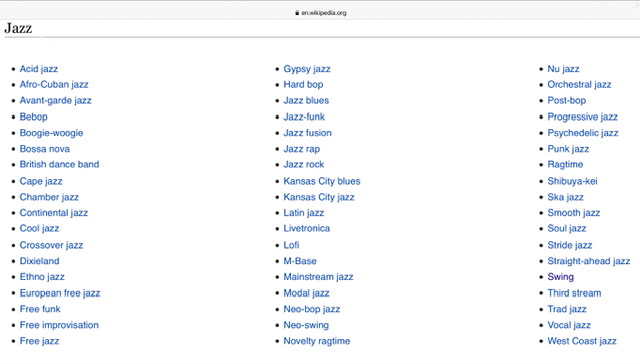
Task: Visit the Ethno jazz link
Action: [x=42, y=277]
